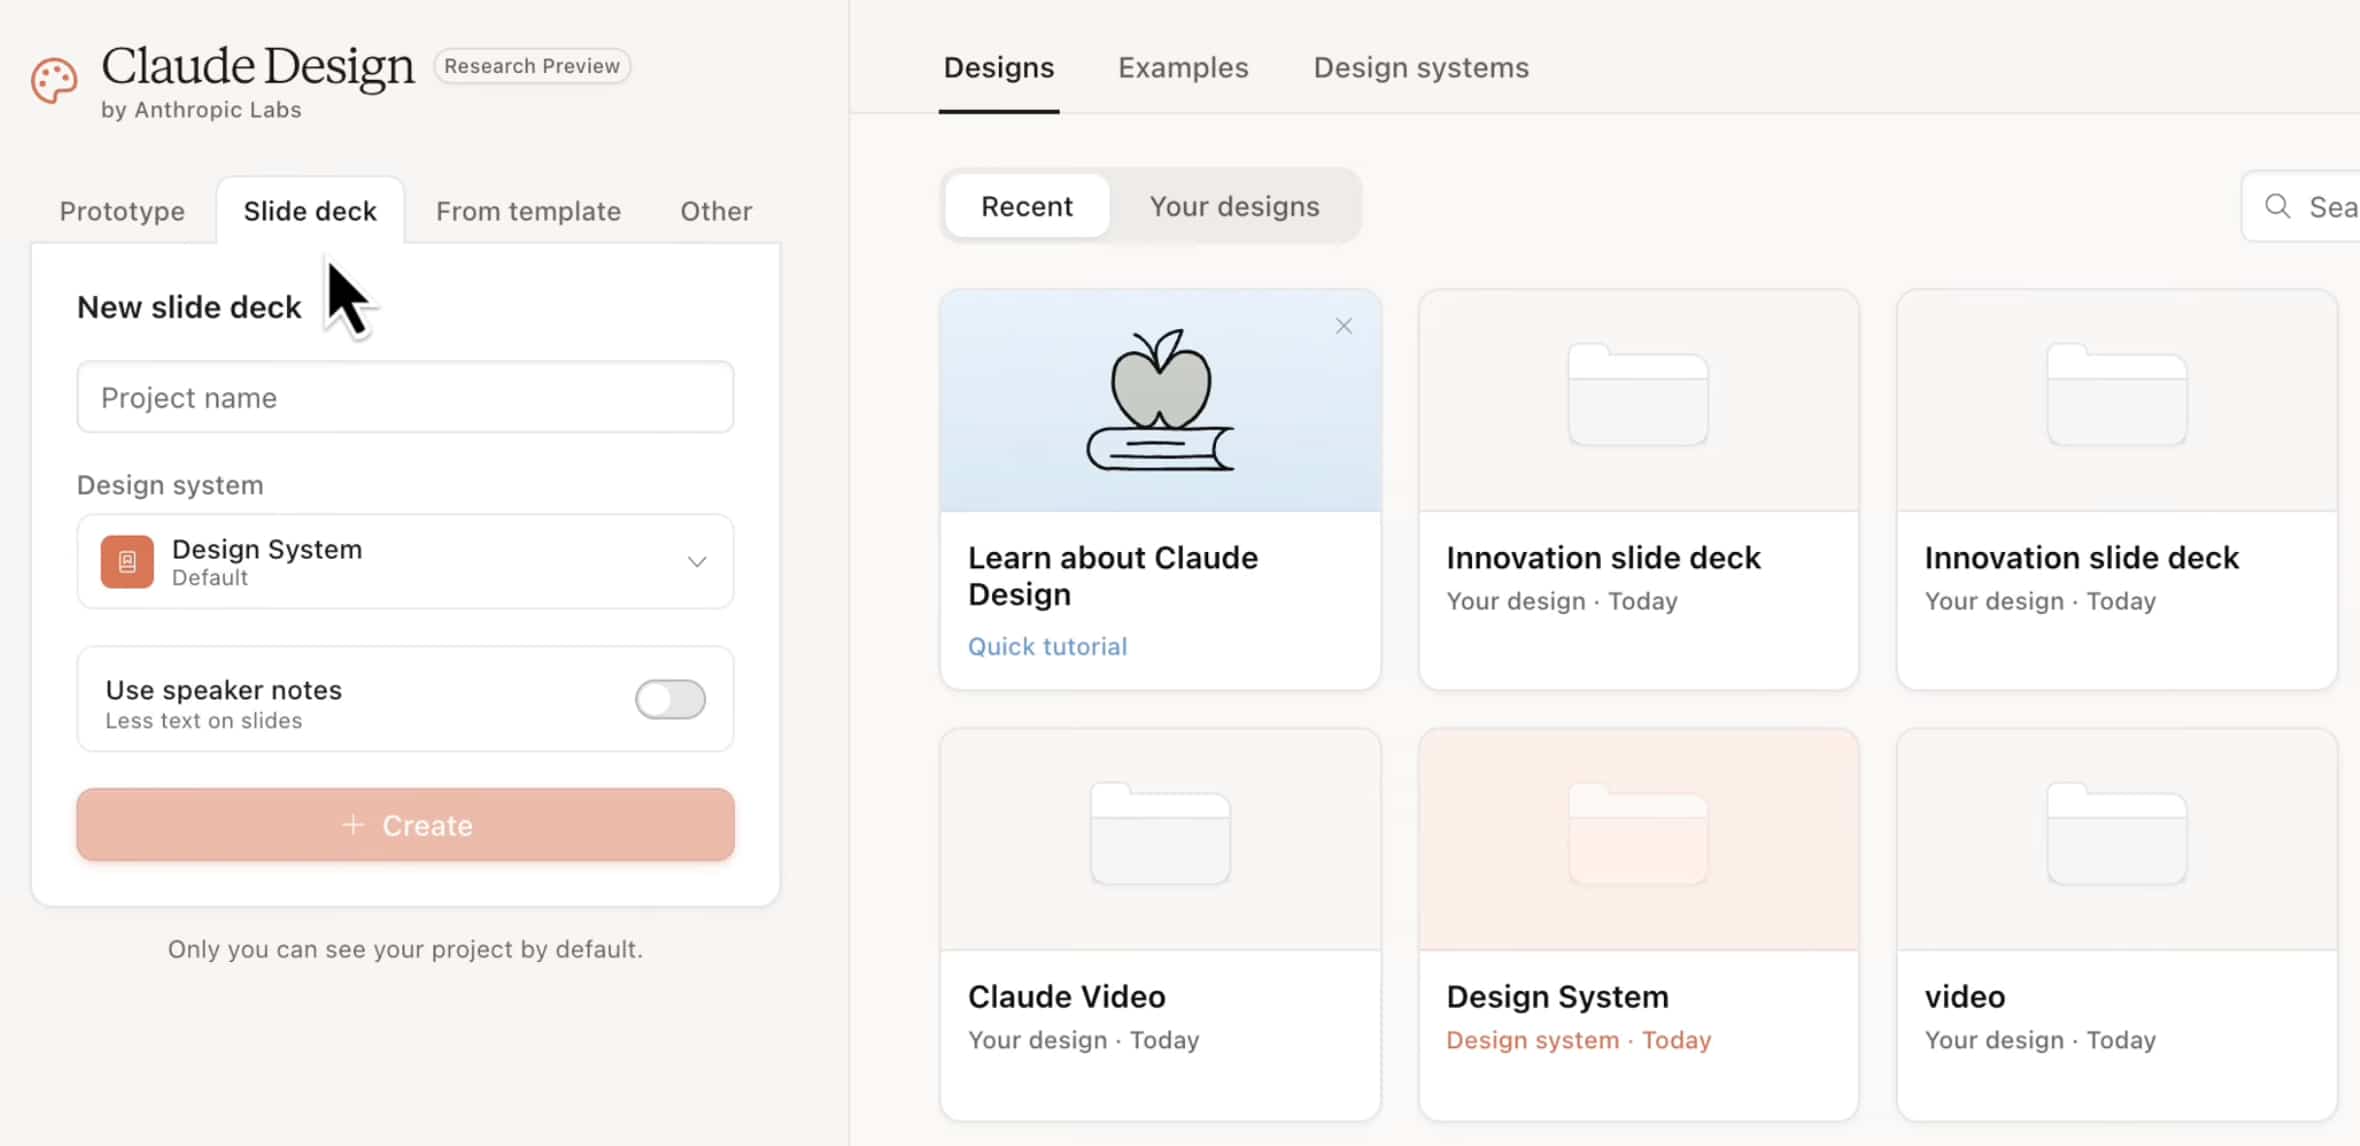Toggle the Use speaker notes switch

coord(670,699)
